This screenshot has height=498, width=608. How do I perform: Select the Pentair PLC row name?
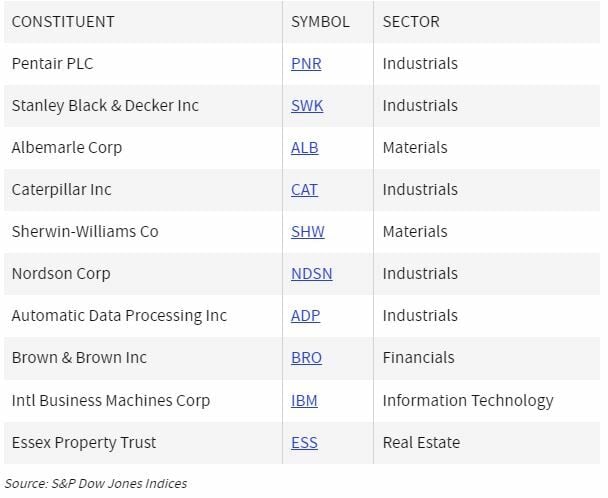[x=52, y=64]
